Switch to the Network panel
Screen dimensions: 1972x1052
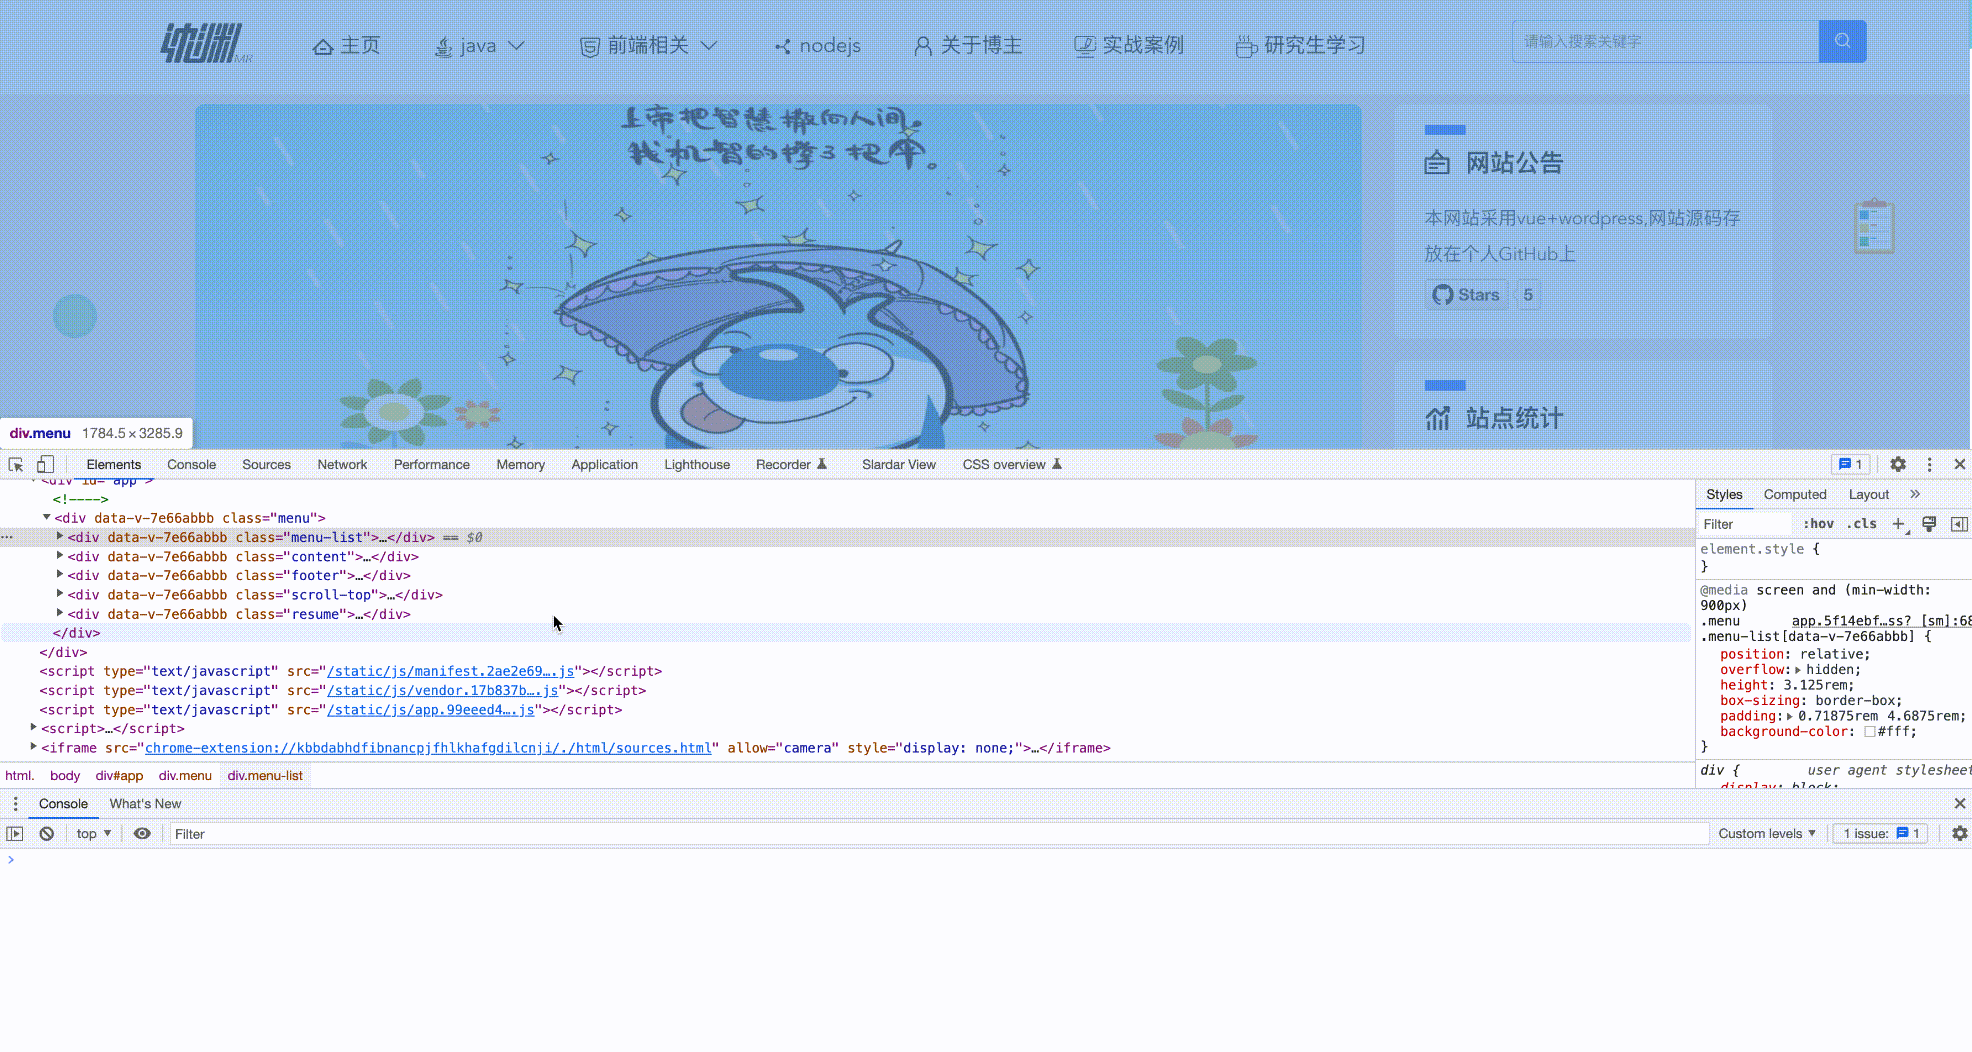coord(342,464)
